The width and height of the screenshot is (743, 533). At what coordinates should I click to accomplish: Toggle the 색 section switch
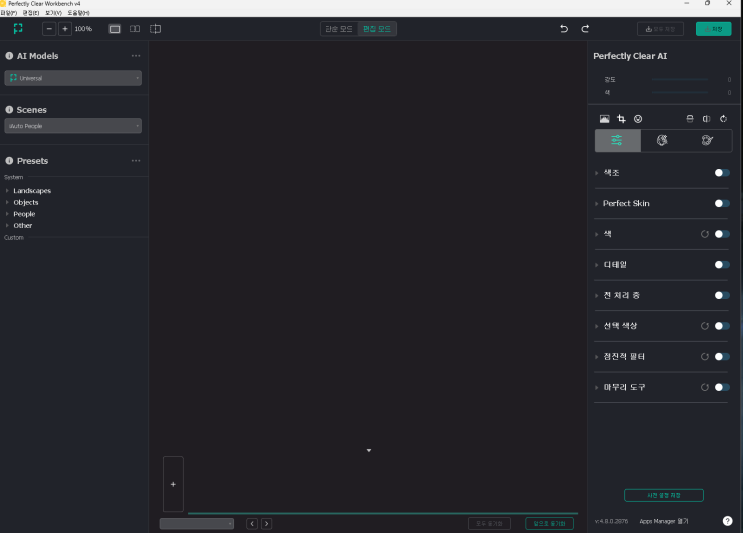(722, 234)
